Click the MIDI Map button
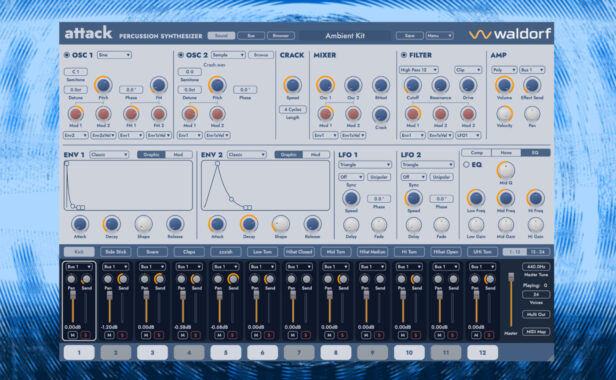The width and height of the screenshot is (616, 380). [536, 332]
